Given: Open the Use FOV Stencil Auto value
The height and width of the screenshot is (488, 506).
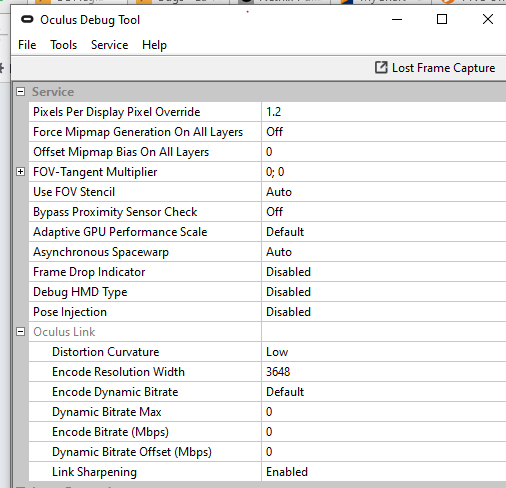Looking at the screenshot, I should [384, 192].
